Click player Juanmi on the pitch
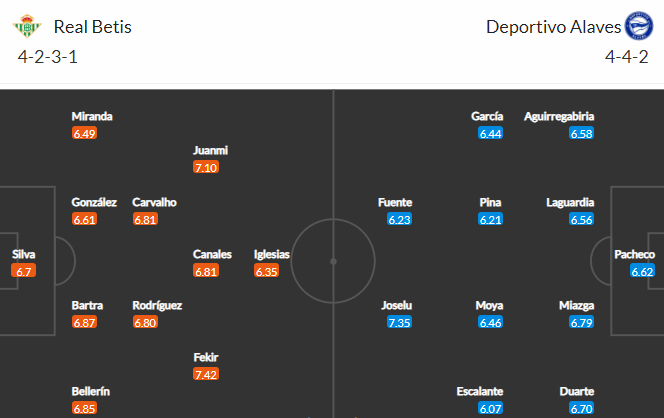The height and width of the screenshot is (418, 664). pyautogui.click(x=210, y=150)
